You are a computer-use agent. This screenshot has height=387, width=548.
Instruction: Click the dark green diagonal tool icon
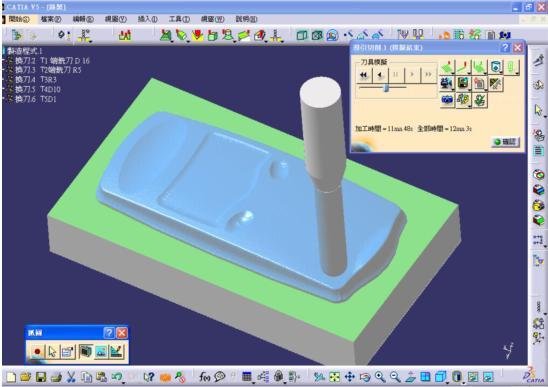tap(496, 84)
